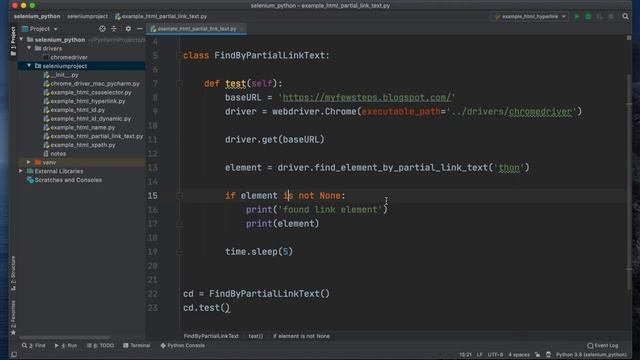640x360 pixels.
Task: Start debugging with the green bug icon
Action: pyautogui.click(x=588, y=16)
